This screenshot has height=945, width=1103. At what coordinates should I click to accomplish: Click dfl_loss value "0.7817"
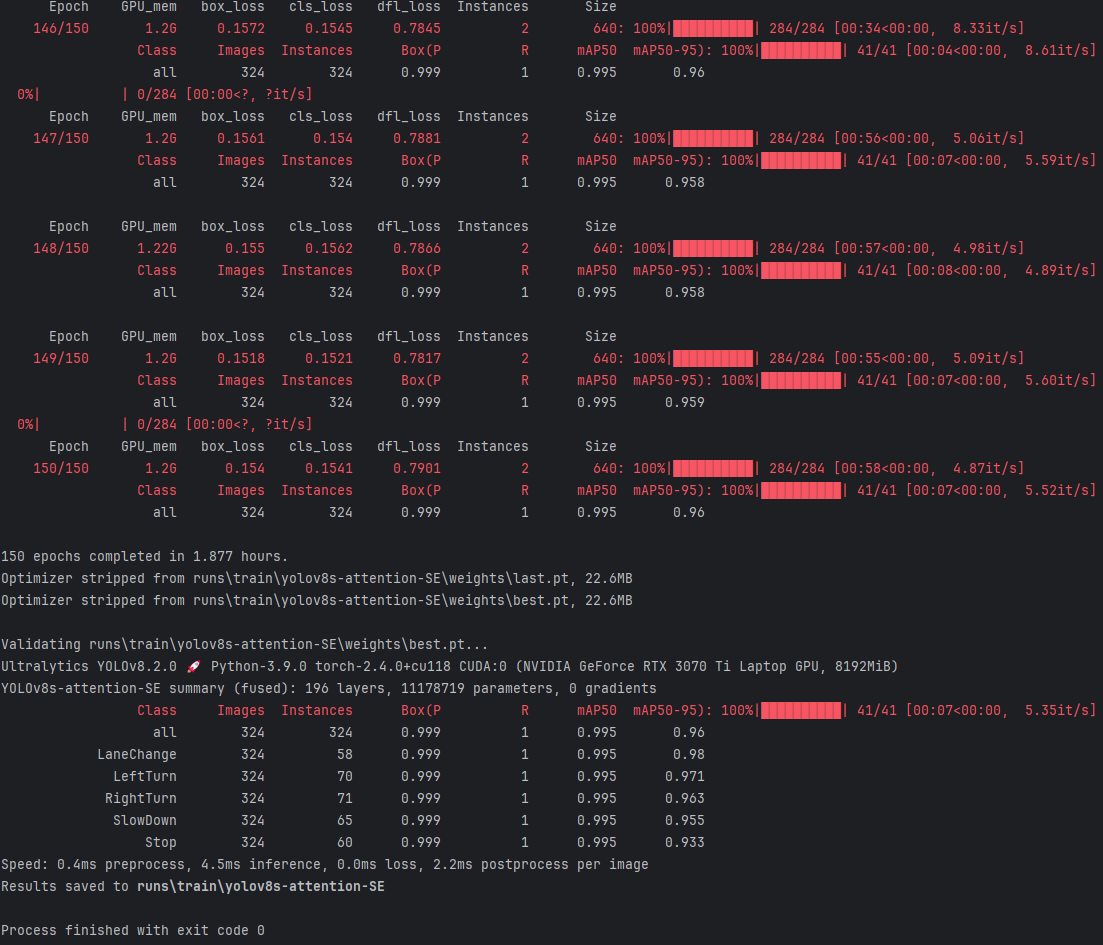tap(416, 358)
